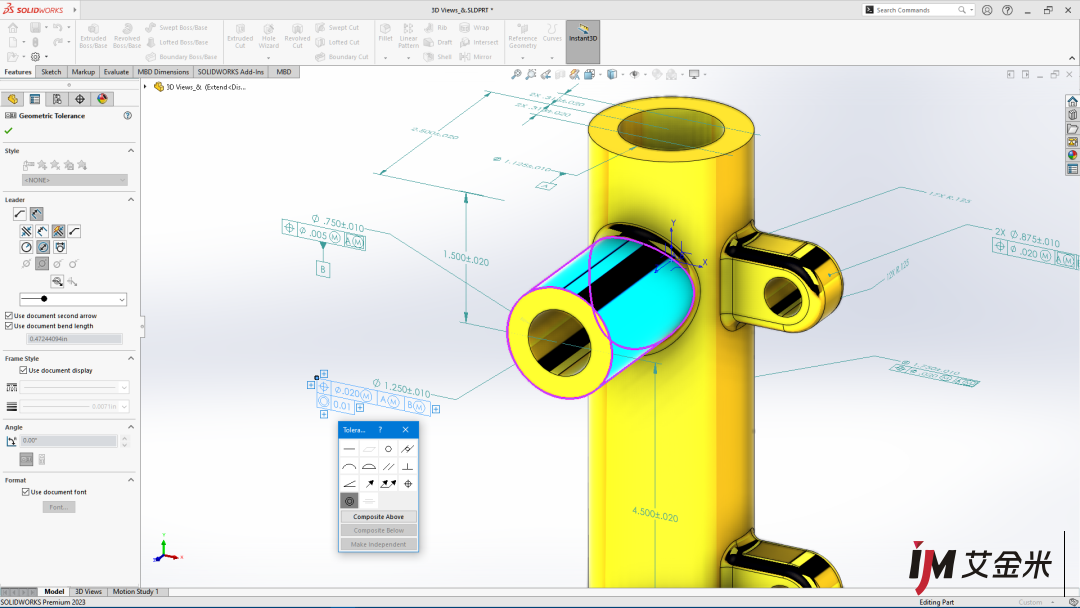Viewport: 1080px width, 608px height.
Task: Click the B datum label in viewport
Action: coord(322,269)
